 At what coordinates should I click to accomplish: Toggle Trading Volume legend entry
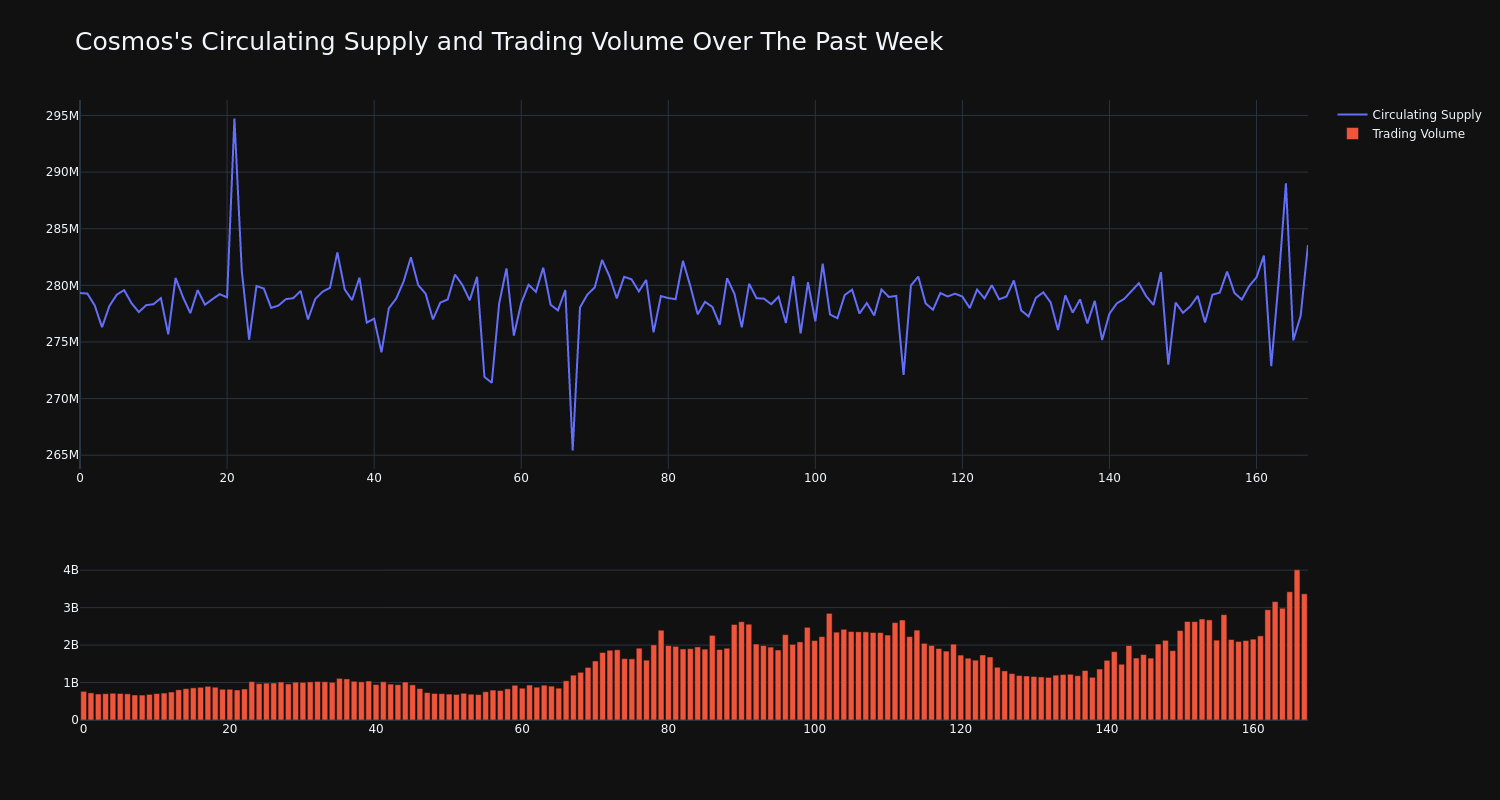[x=1409, y=134]
